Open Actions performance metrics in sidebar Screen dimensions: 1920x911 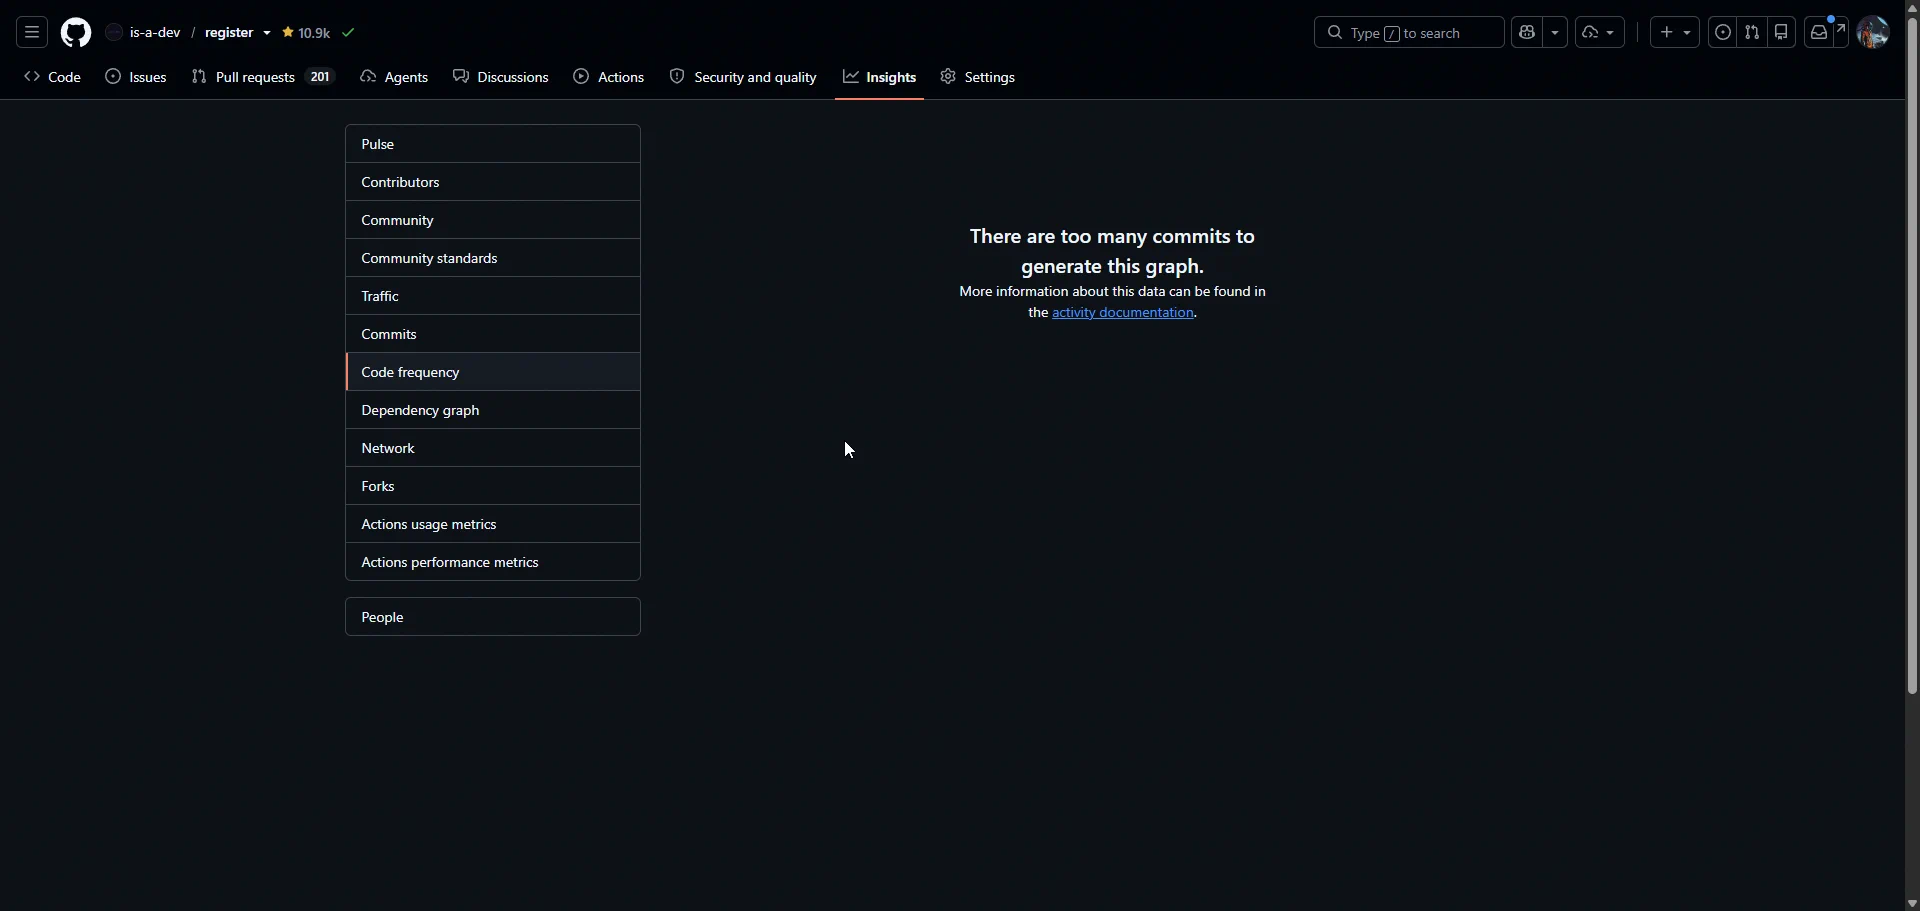493,562
